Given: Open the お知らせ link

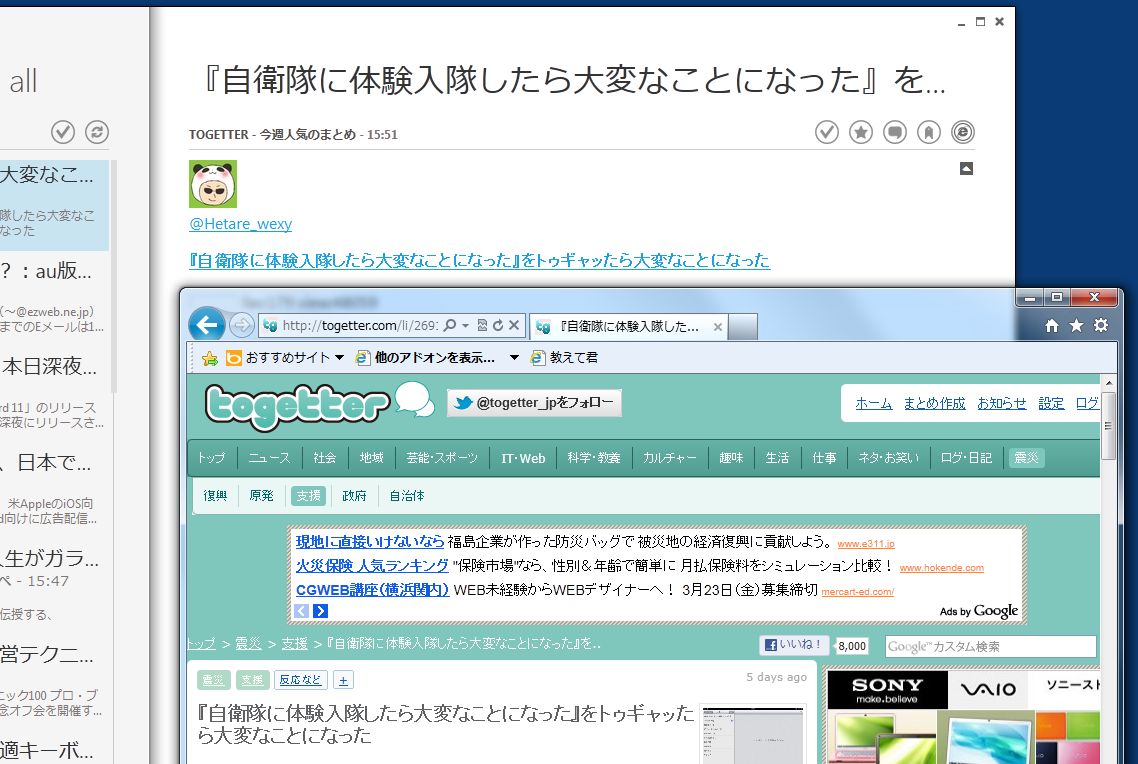Looking at the screenshot, I should tap(1002, 403).
